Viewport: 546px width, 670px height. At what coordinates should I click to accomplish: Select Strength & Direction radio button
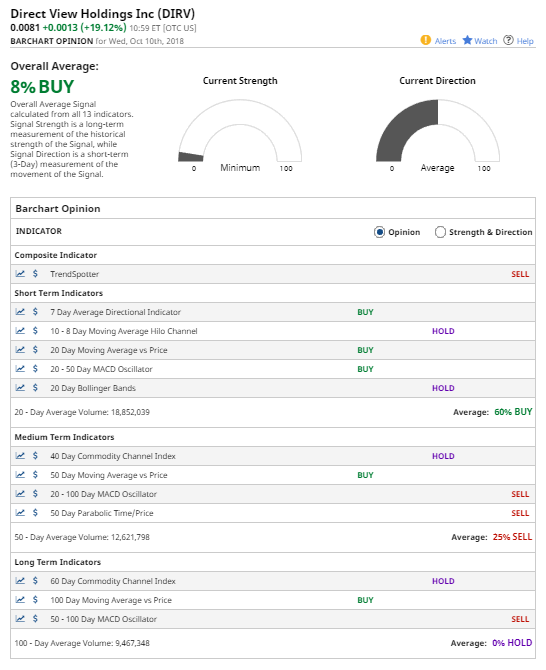pos(440,232)
